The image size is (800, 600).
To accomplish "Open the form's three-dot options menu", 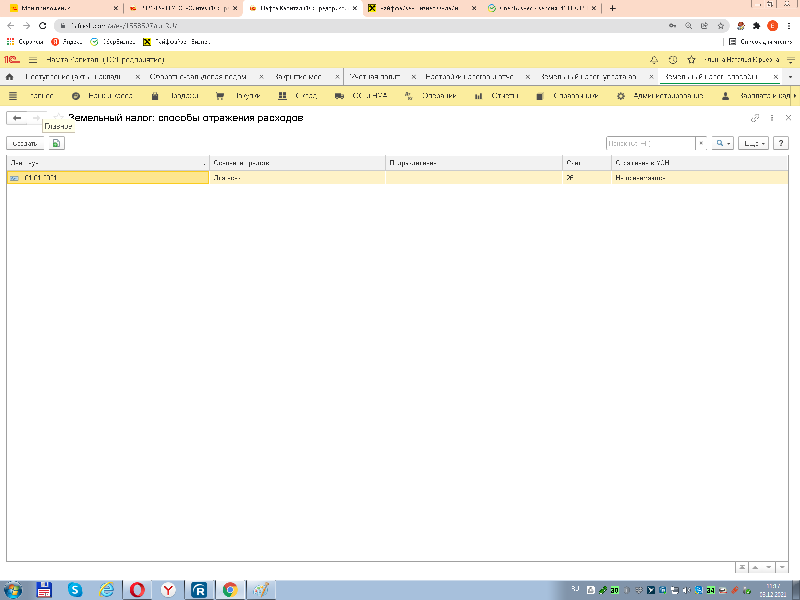I will point(772,118).
